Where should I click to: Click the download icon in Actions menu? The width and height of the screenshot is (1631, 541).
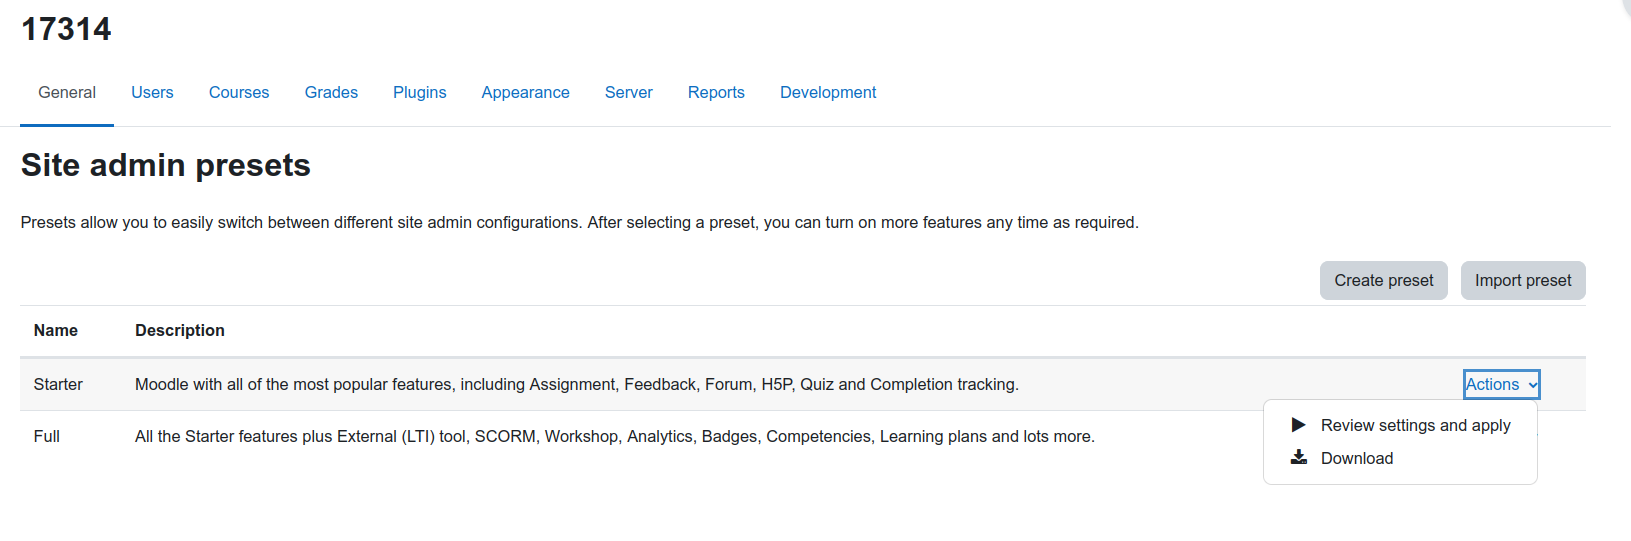click(1298, 457)
